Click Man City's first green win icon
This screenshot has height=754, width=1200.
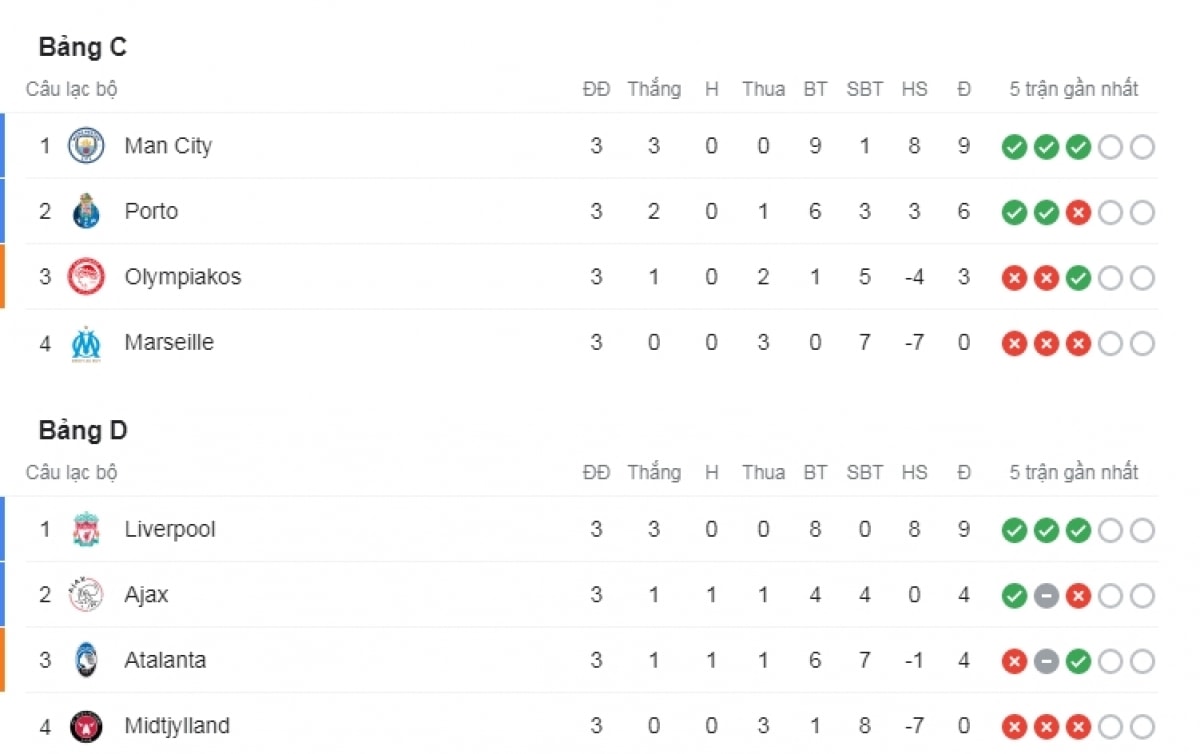(1014, 148)
